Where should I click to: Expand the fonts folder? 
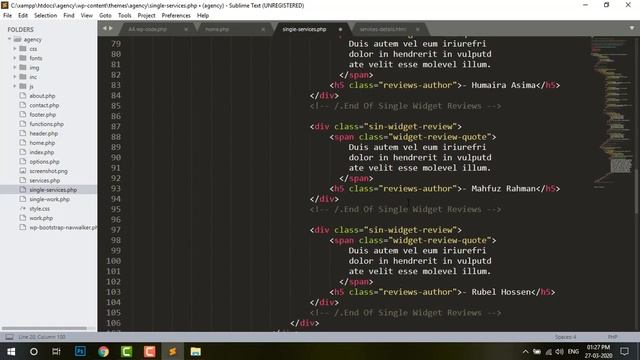pos(15,58)
